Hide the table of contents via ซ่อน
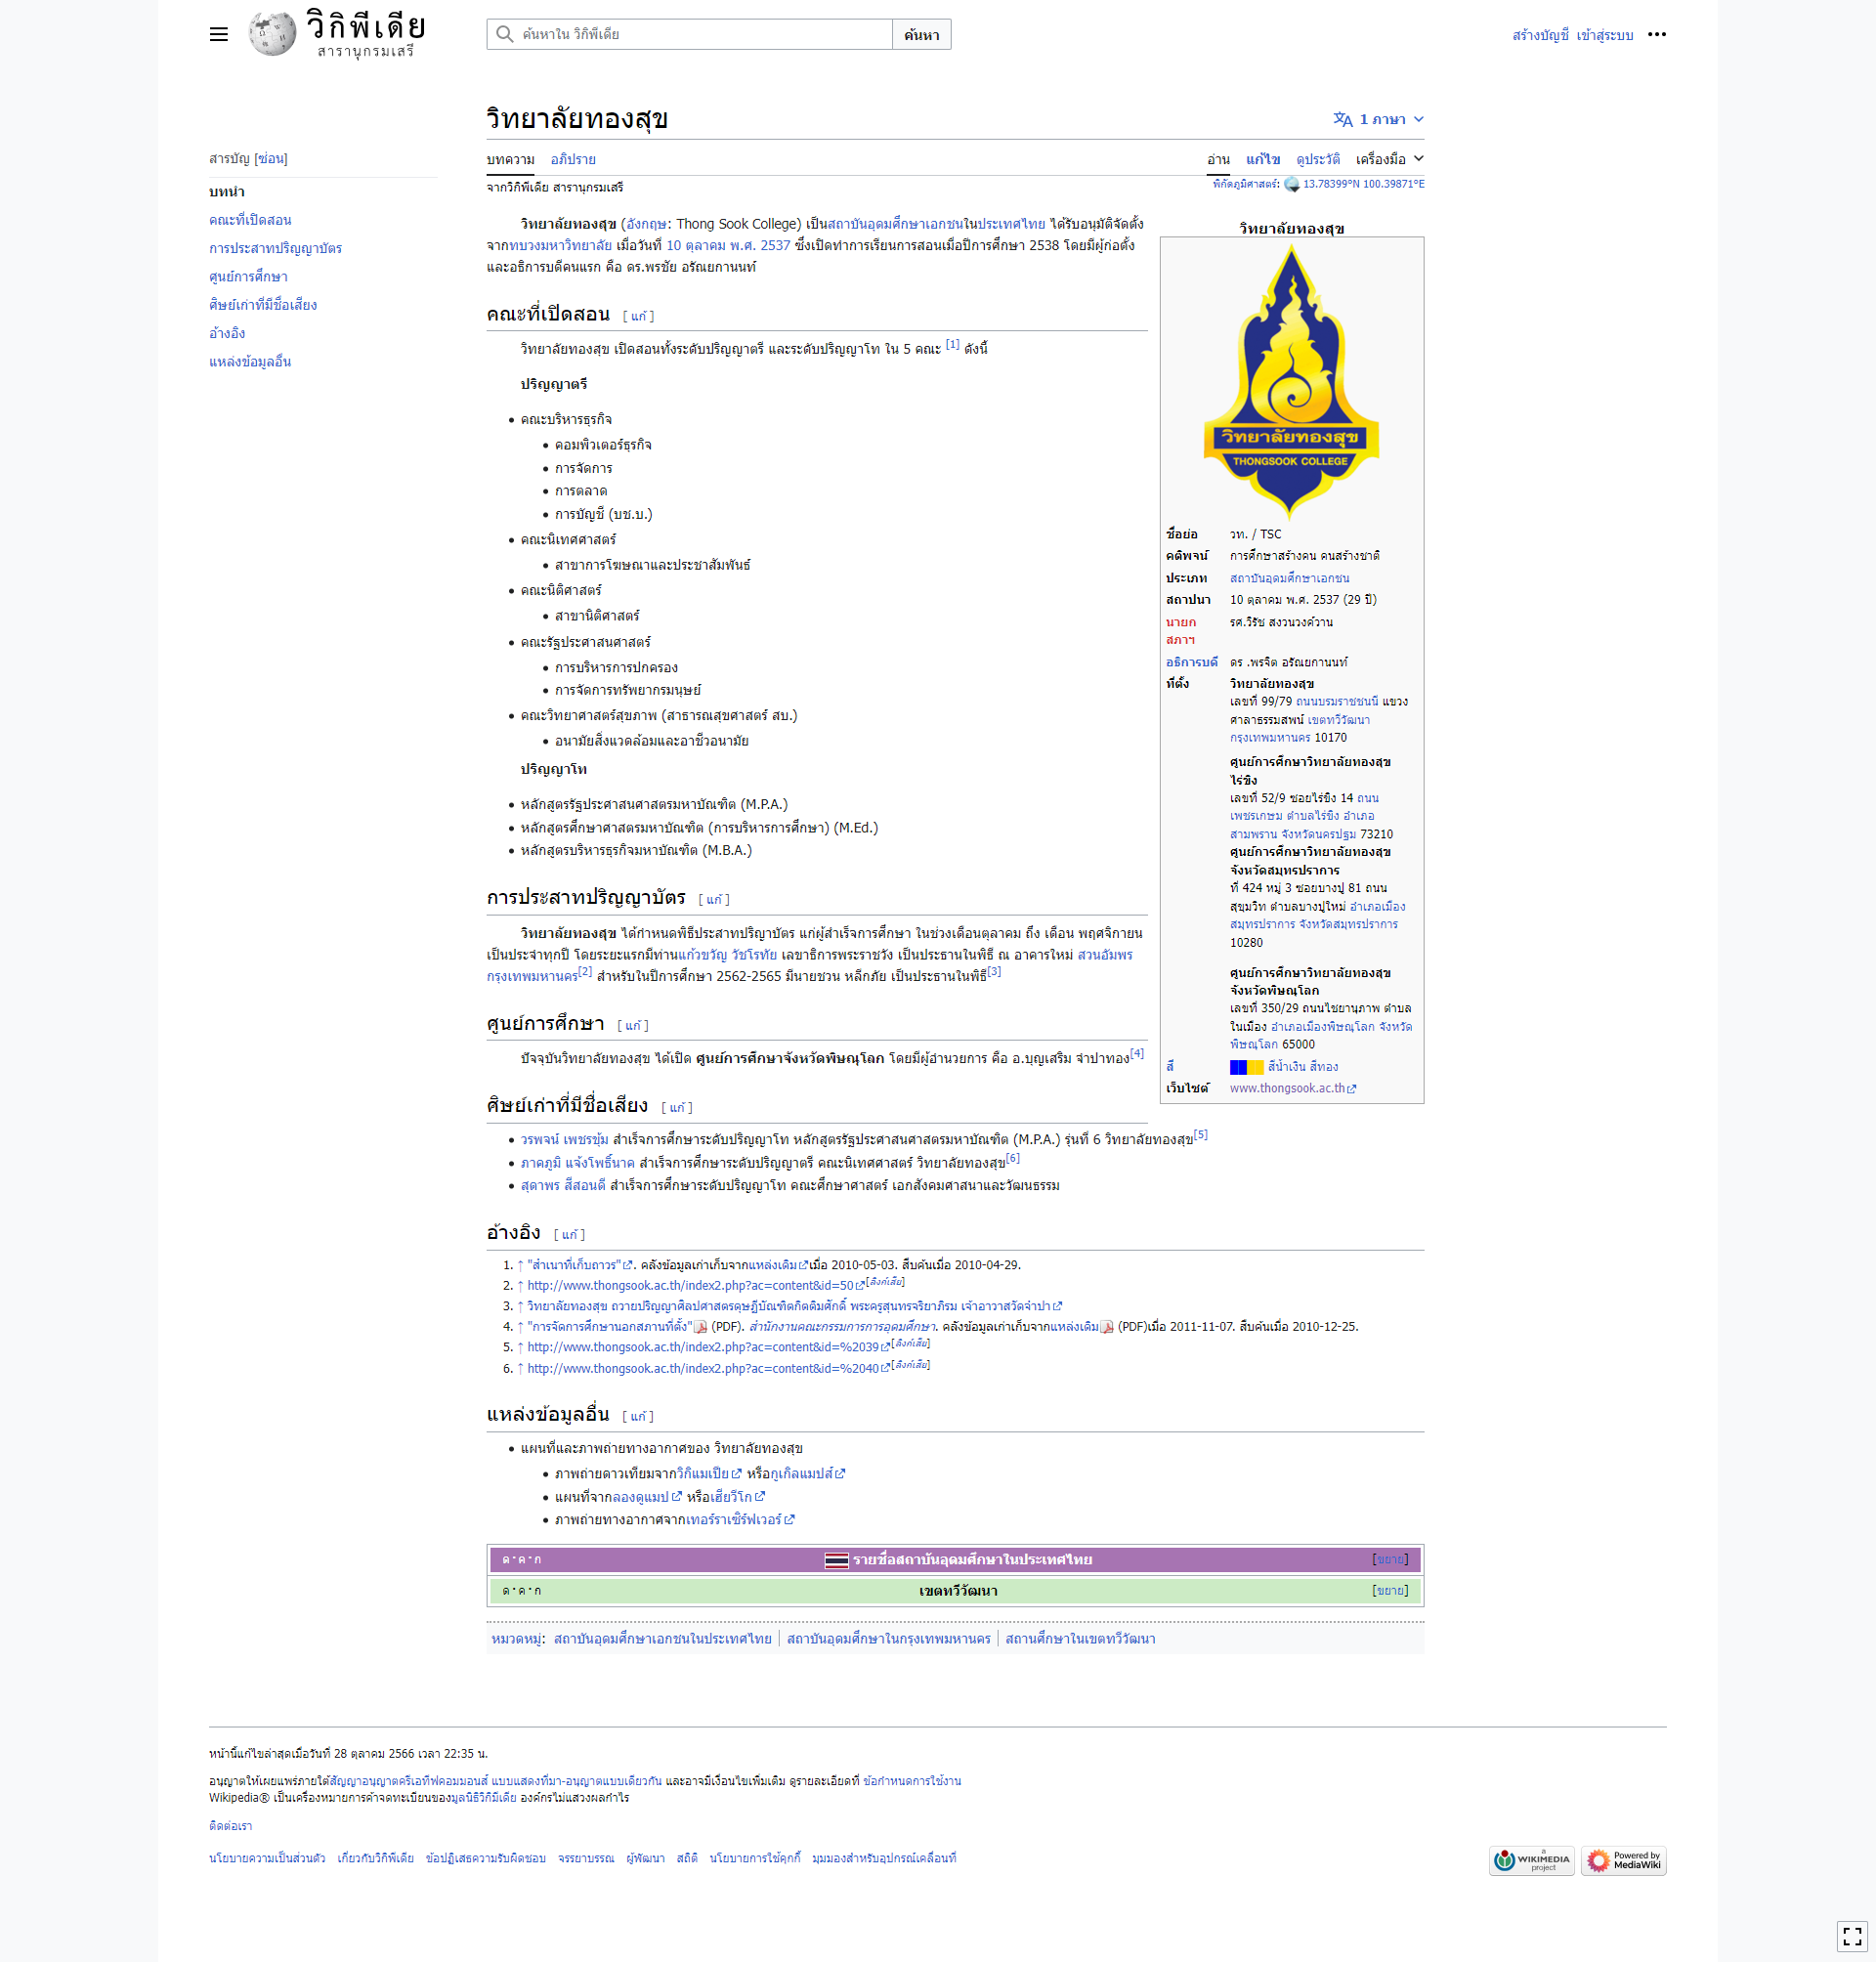This screenshot has height=1962, width=1876. coord(271,159)
